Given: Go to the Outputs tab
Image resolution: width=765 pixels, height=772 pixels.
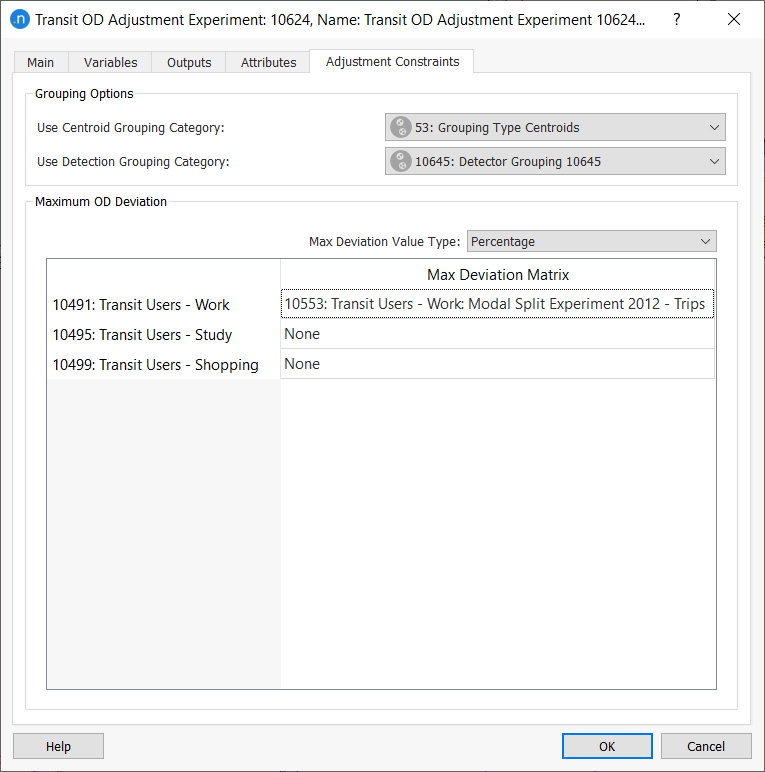Looking at the screenshot, I should tap(189, 62).
